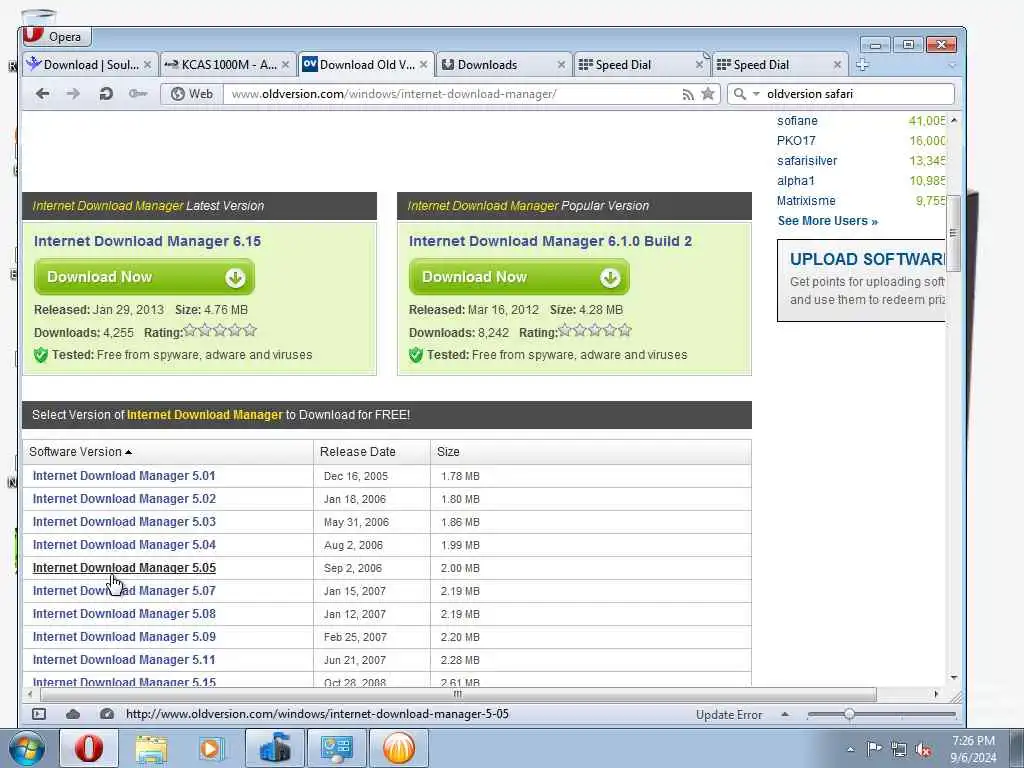Viewport: 1024px width, 768px height.
Task: Open Internet Download Manager 6.15 title link
Action: [x=147, y=241]
